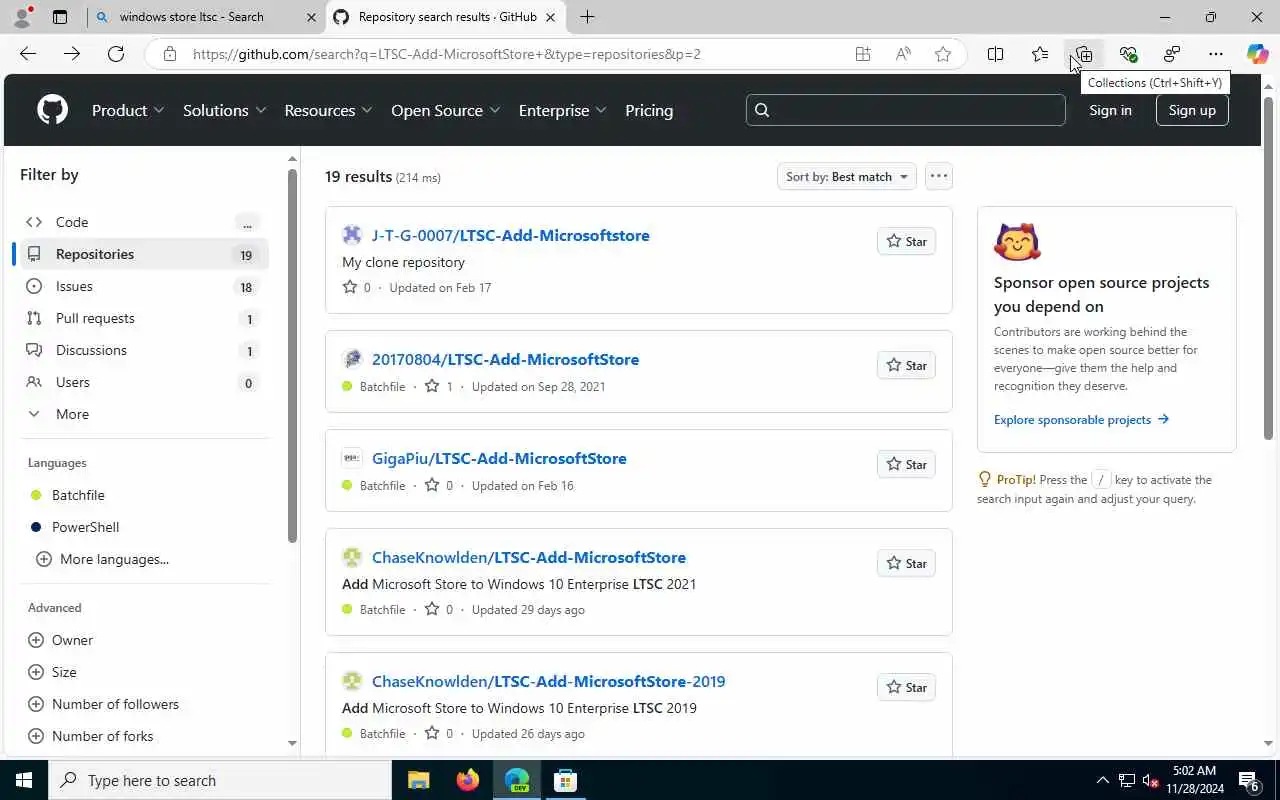Open 20170804/LTSC-Add-MicrosoftStore repository

(505, 359)
